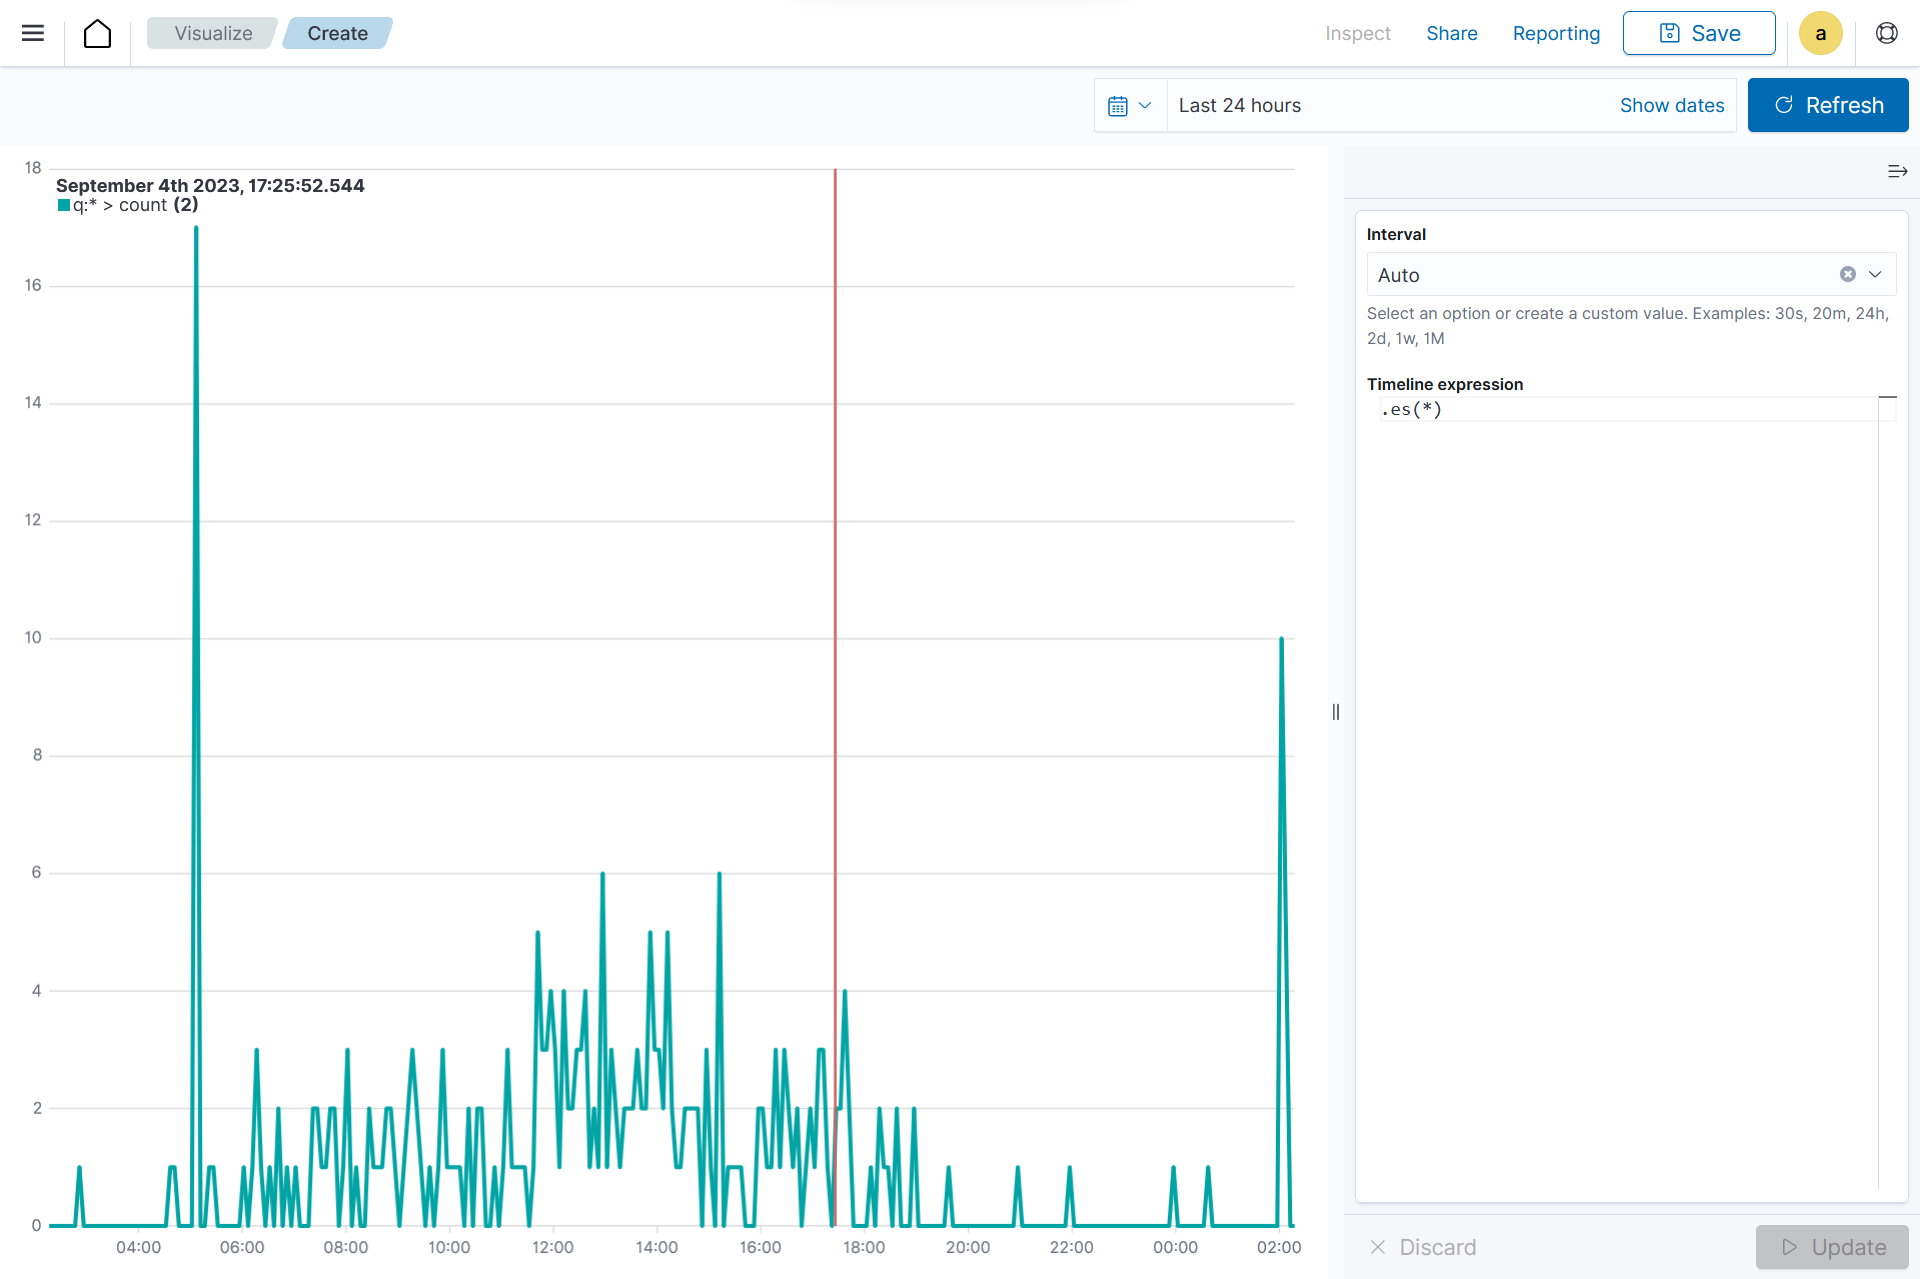Click the user avatar icon
This screenshot has height=1279, width=1920.
point(1820,33)
